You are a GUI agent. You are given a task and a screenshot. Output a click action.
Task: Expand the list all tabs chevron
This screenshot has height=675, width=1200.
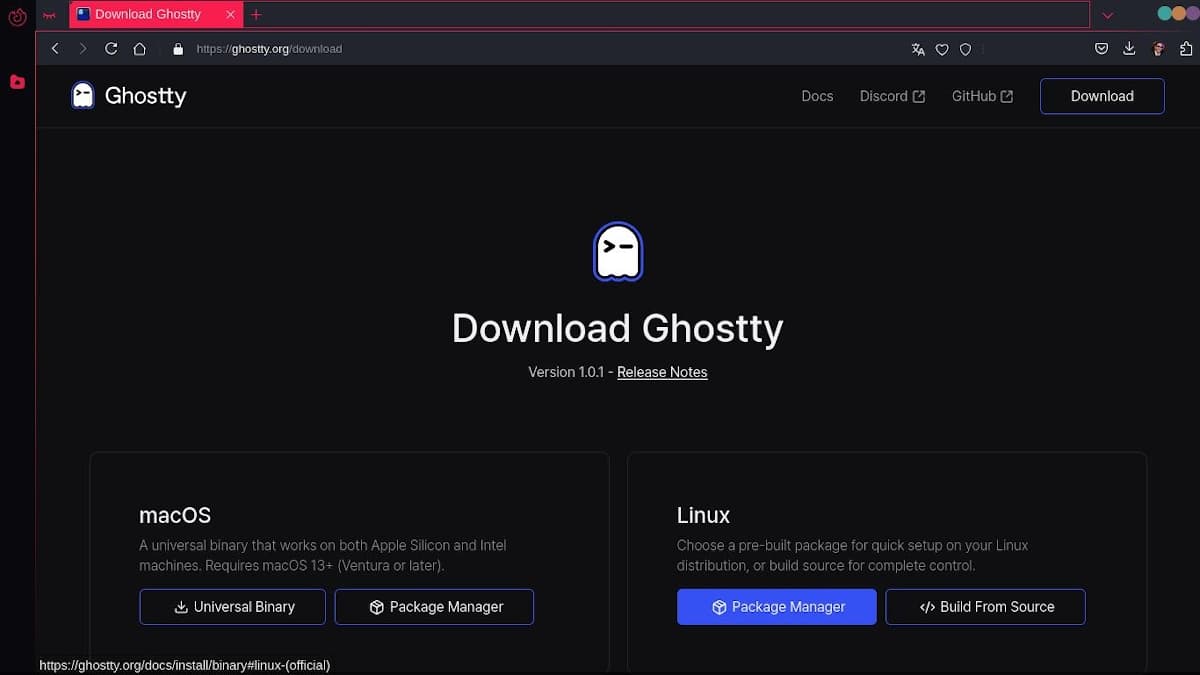1107,15
